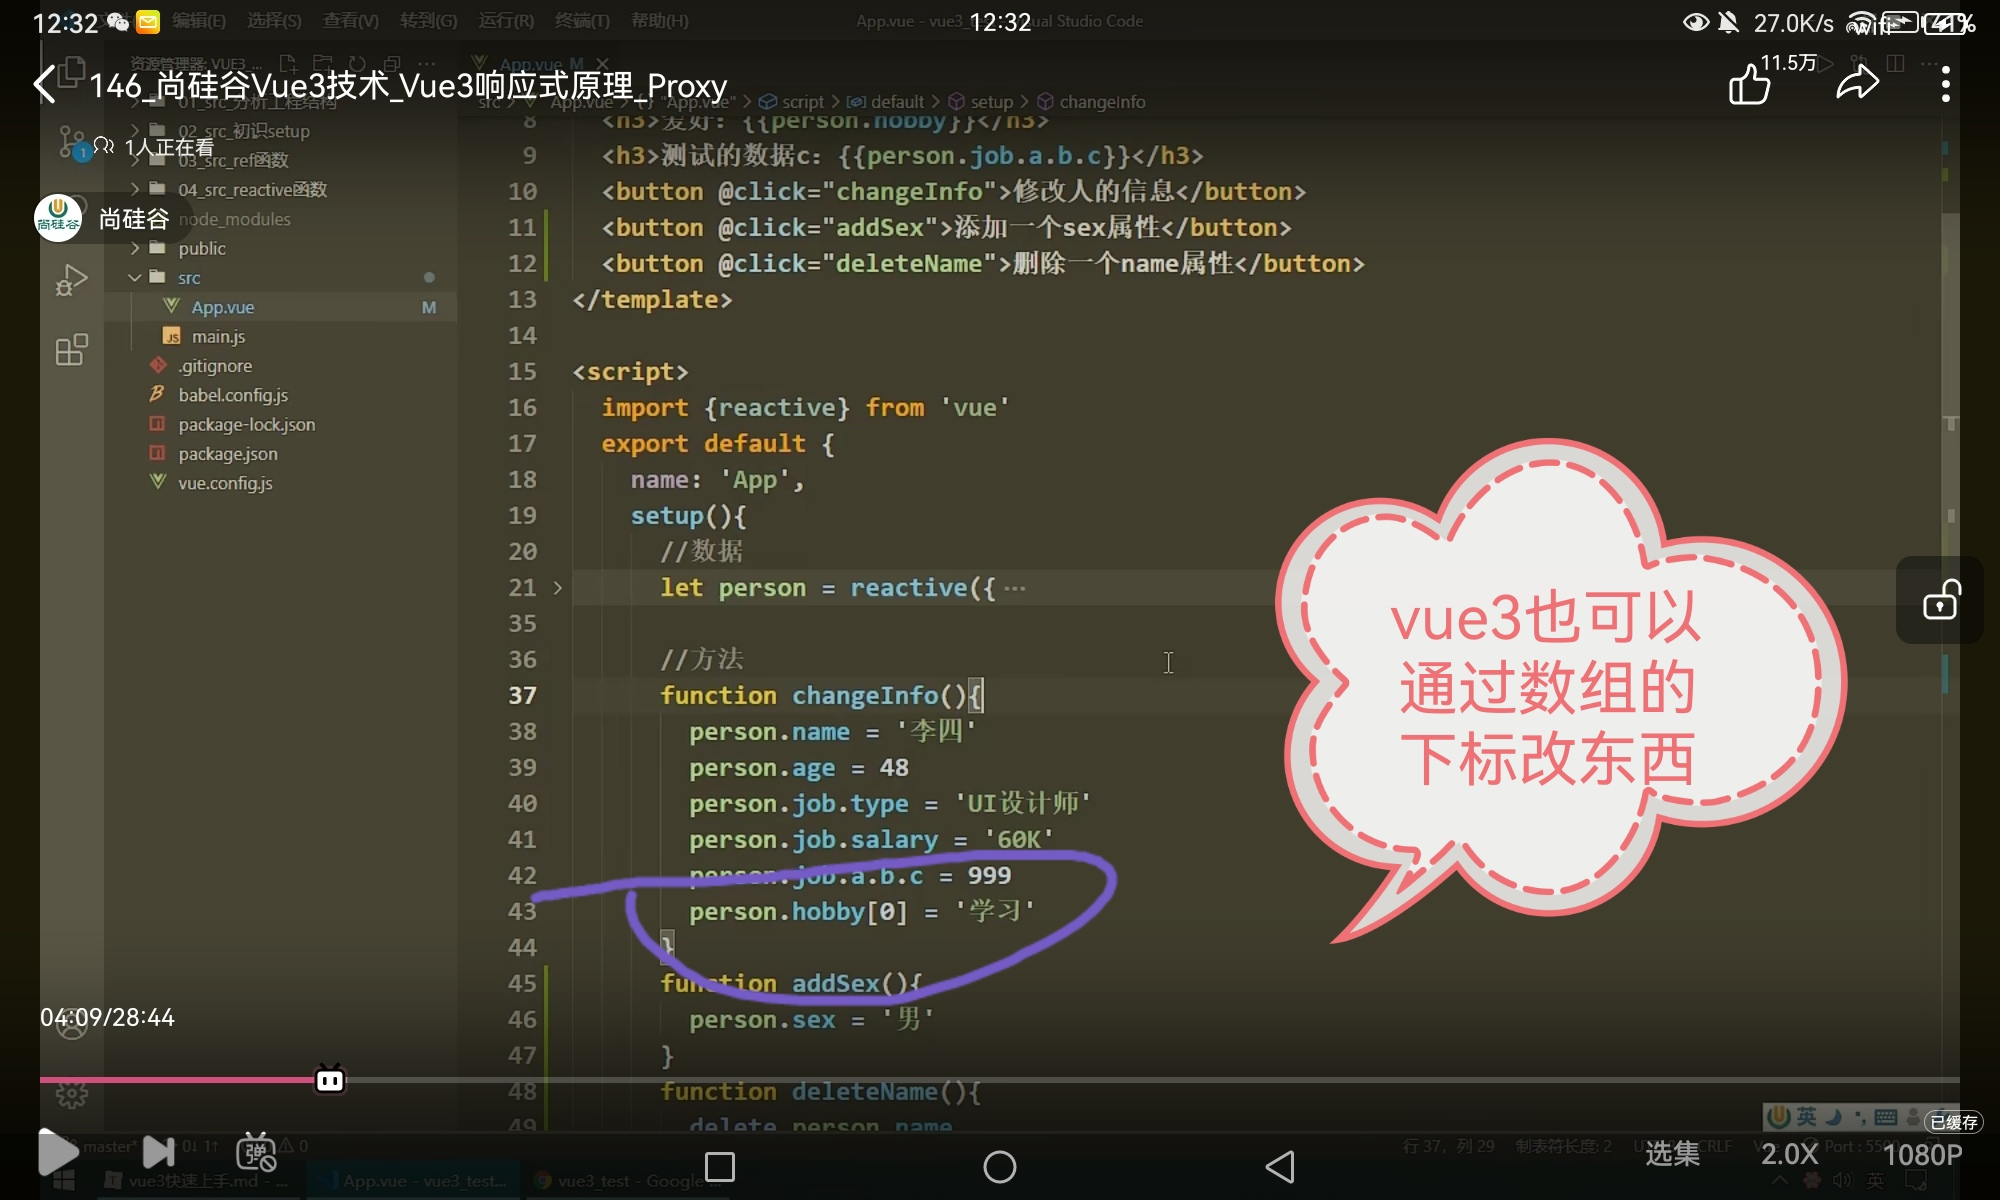
Task: Change playback speed from 2.0X
Action: tap(1789, 1154)
